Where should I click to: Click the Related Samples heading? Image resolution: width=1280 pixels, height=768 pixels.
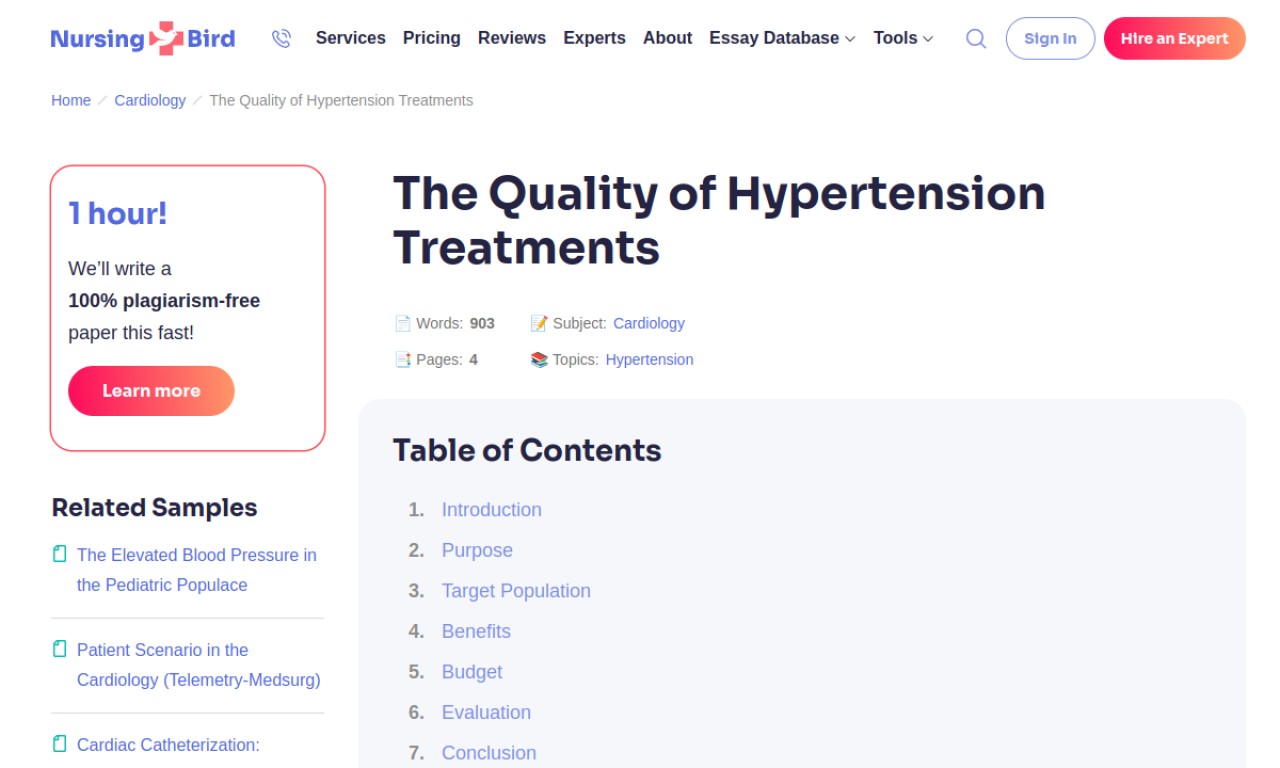click(x=154, y=508)
